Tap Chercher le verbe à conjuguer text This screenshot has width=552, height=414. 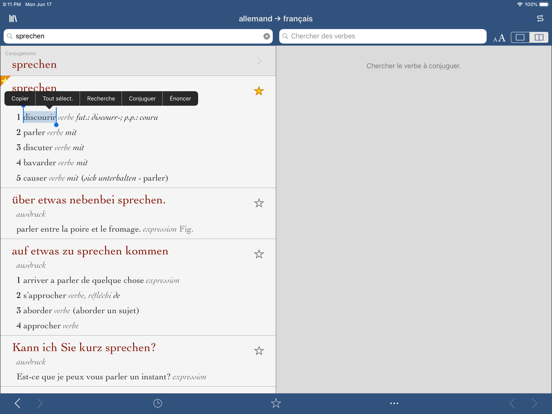click(x=413, y=66)
